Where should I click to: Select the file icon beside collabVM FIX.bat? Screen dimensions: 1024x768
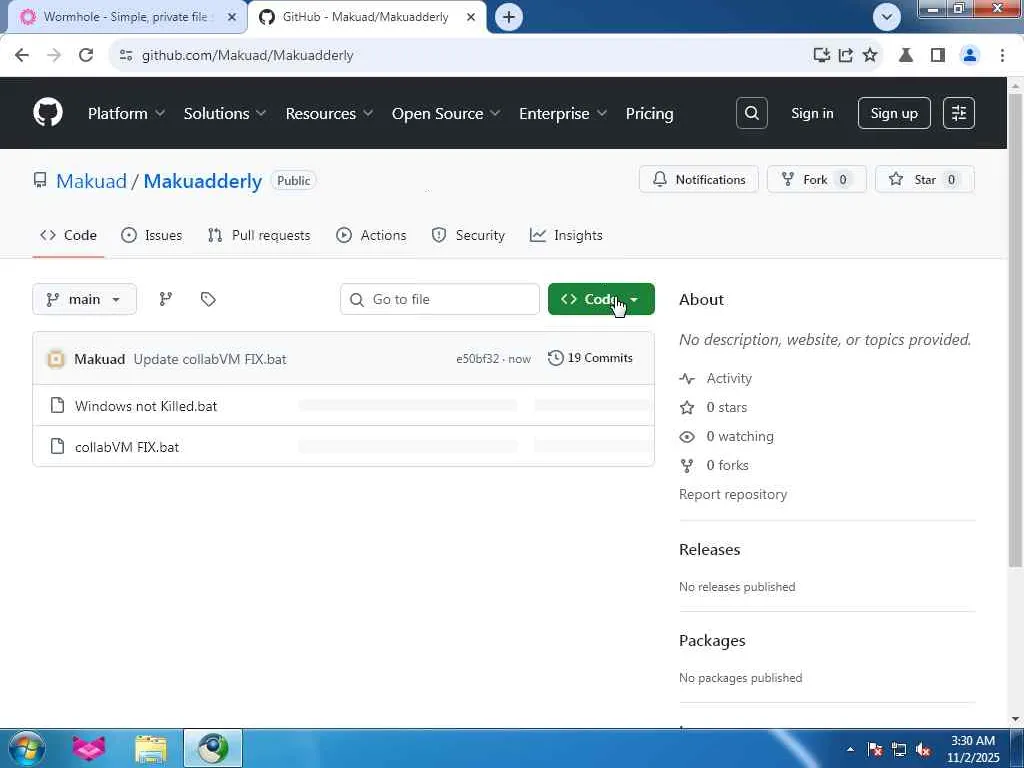pos(57,447)
